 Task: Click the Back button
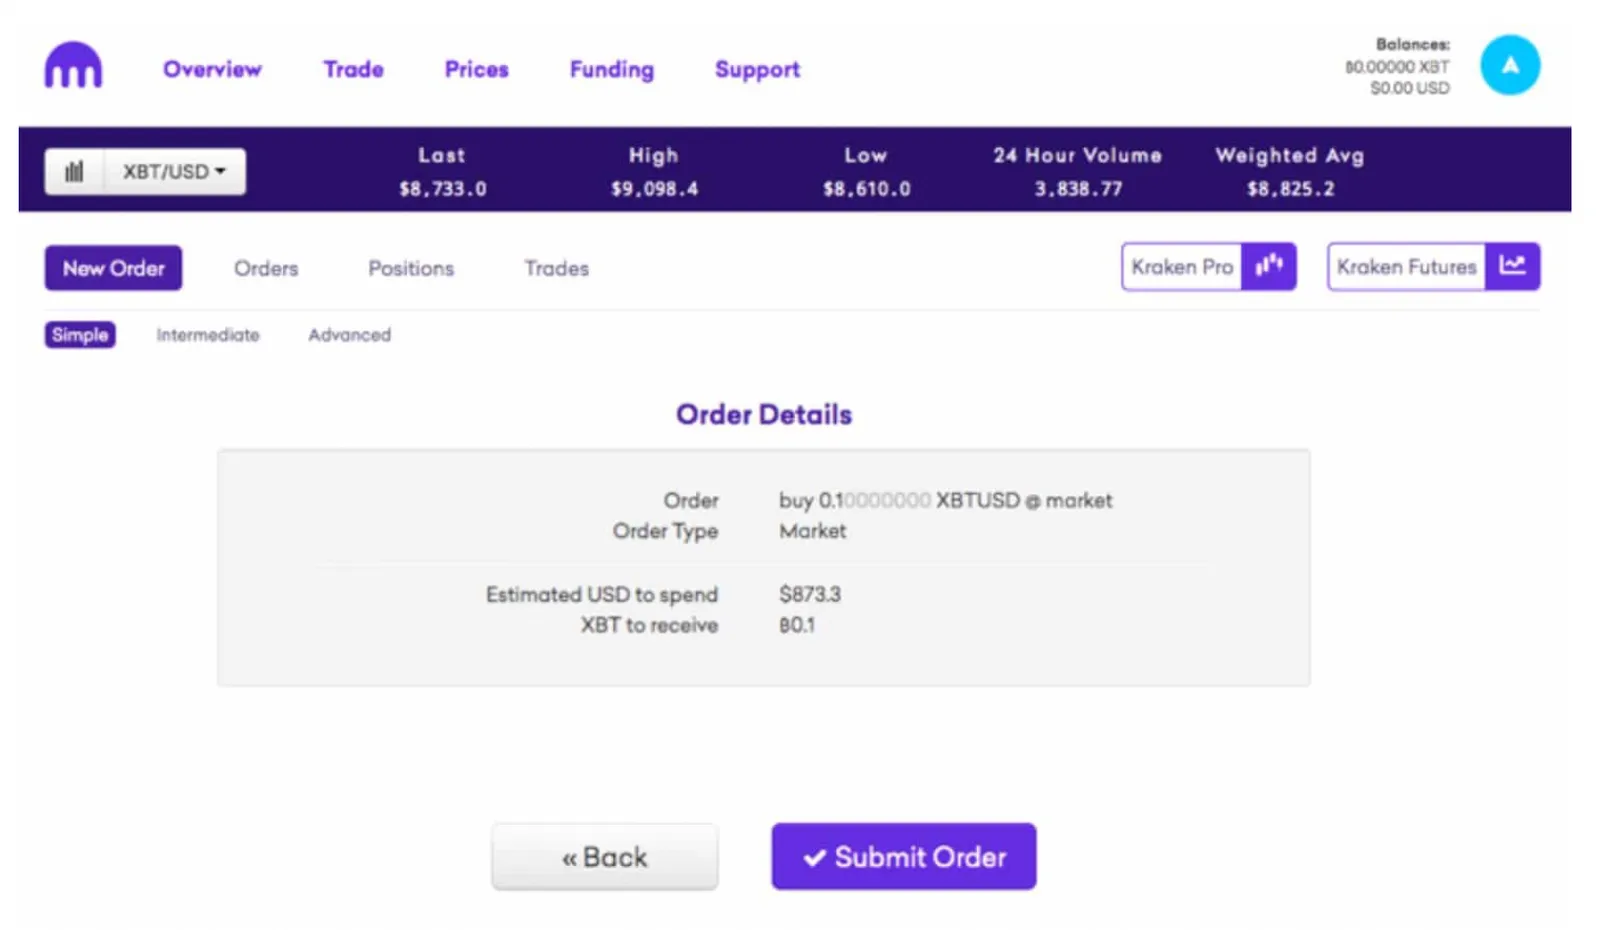coord(604,857)
